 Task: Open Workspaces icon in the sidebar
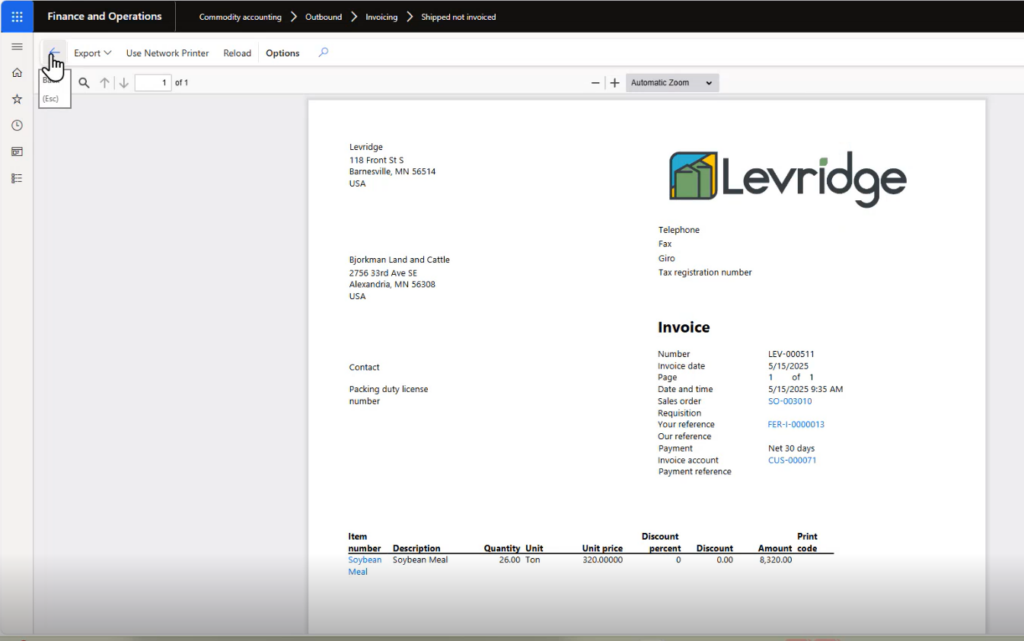pyautogui.click(x=17, y=151)
